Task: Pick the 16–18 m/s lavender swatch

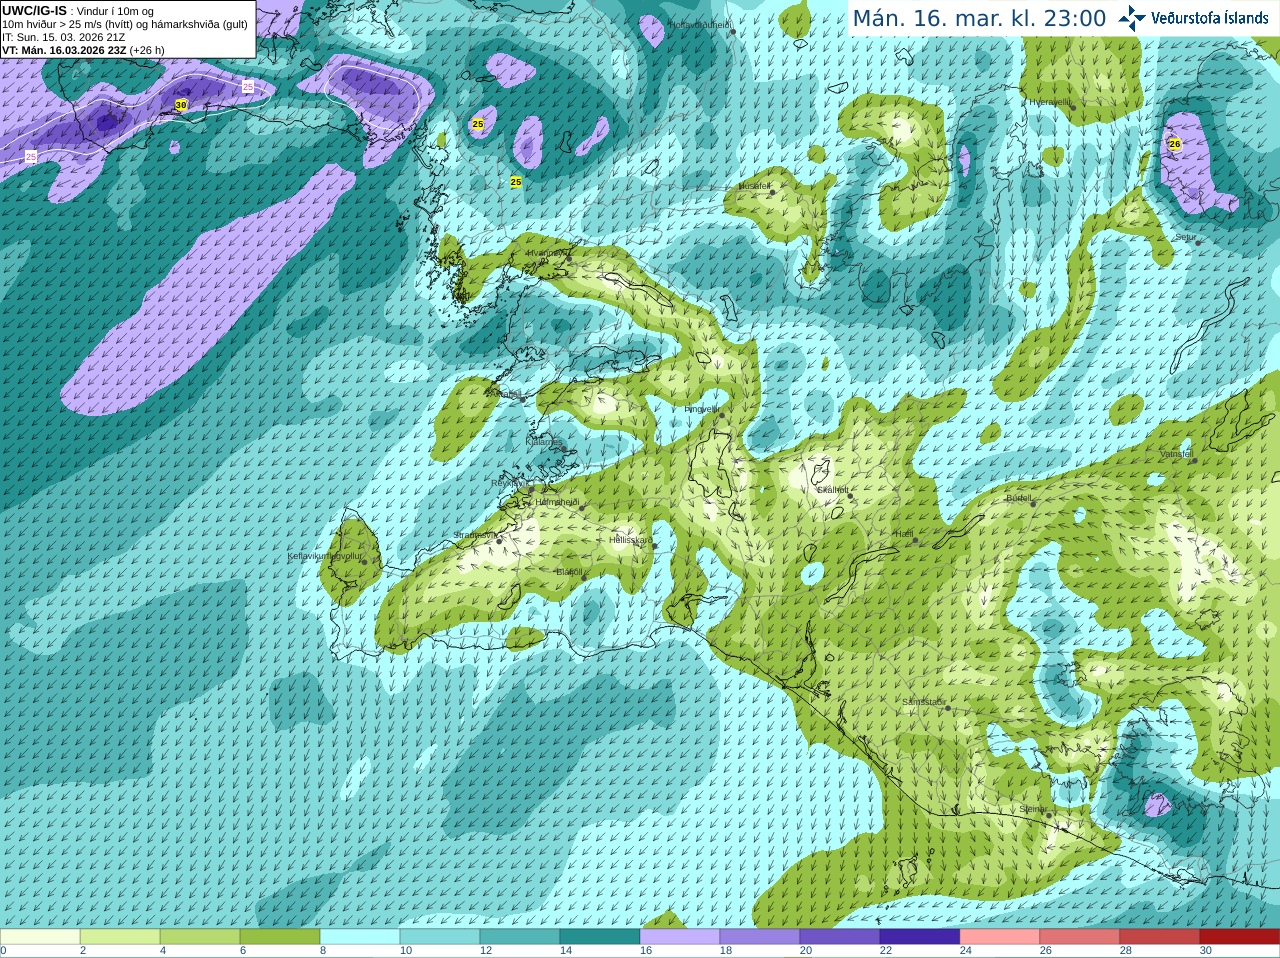Action: pyautogui.click(x=680, y=937)
